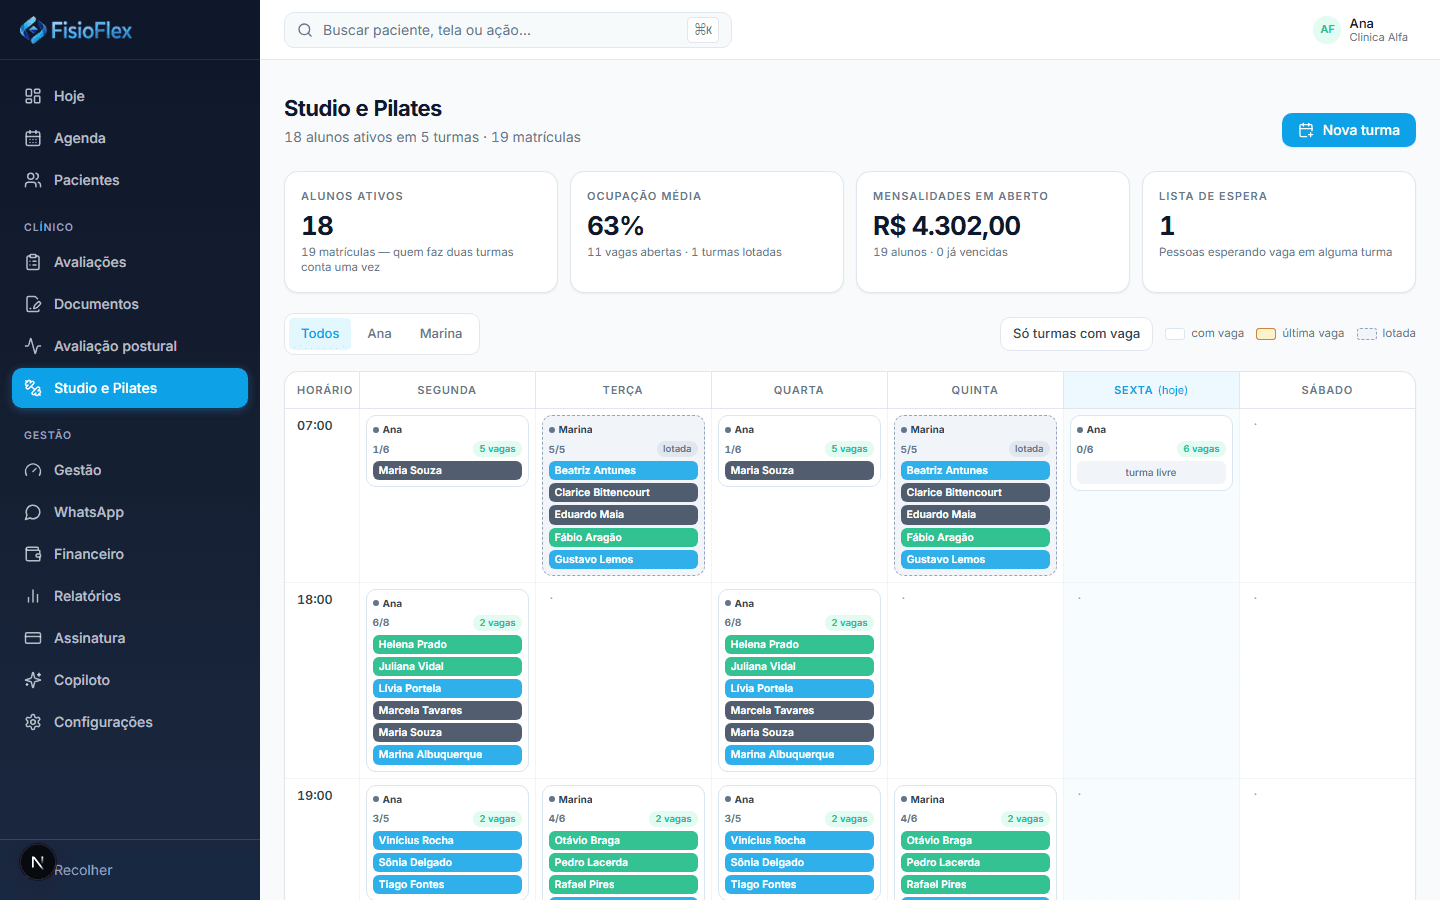
Task: Select Eduardo Maia in Terça 07:00 class
Action: point(623,515)
